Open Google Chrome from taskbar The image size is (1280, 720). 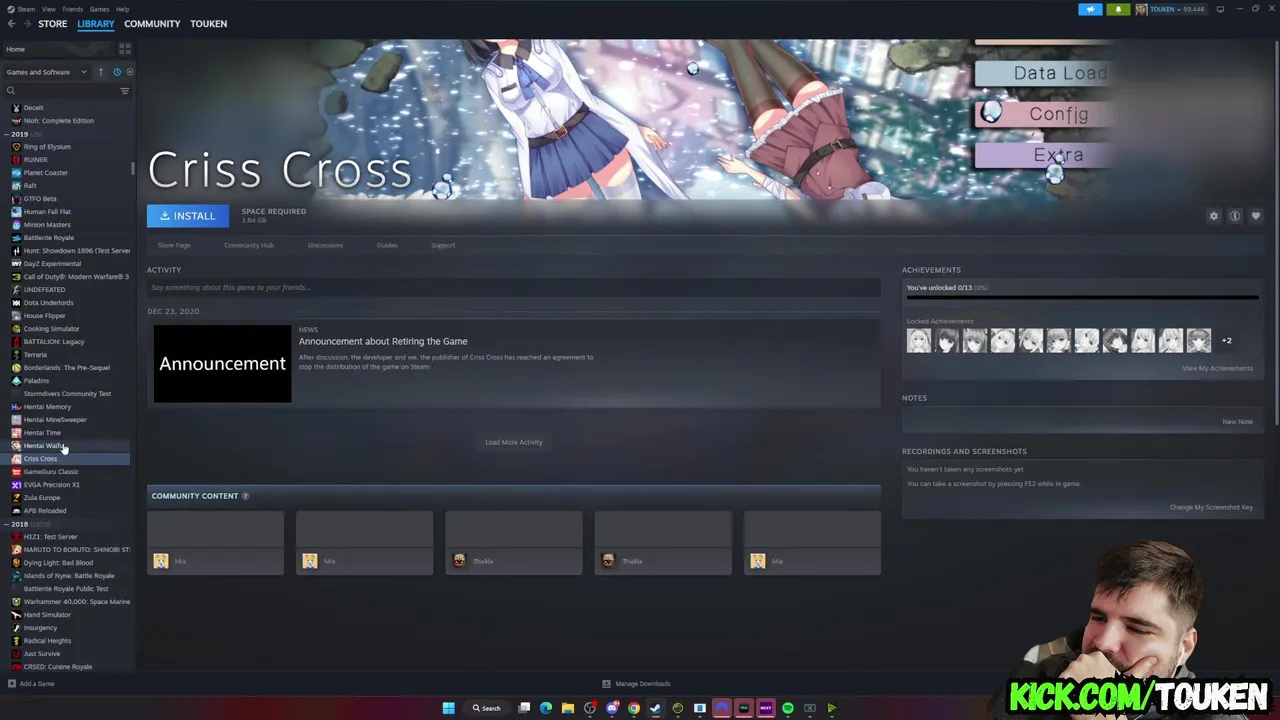click(634, 708)
